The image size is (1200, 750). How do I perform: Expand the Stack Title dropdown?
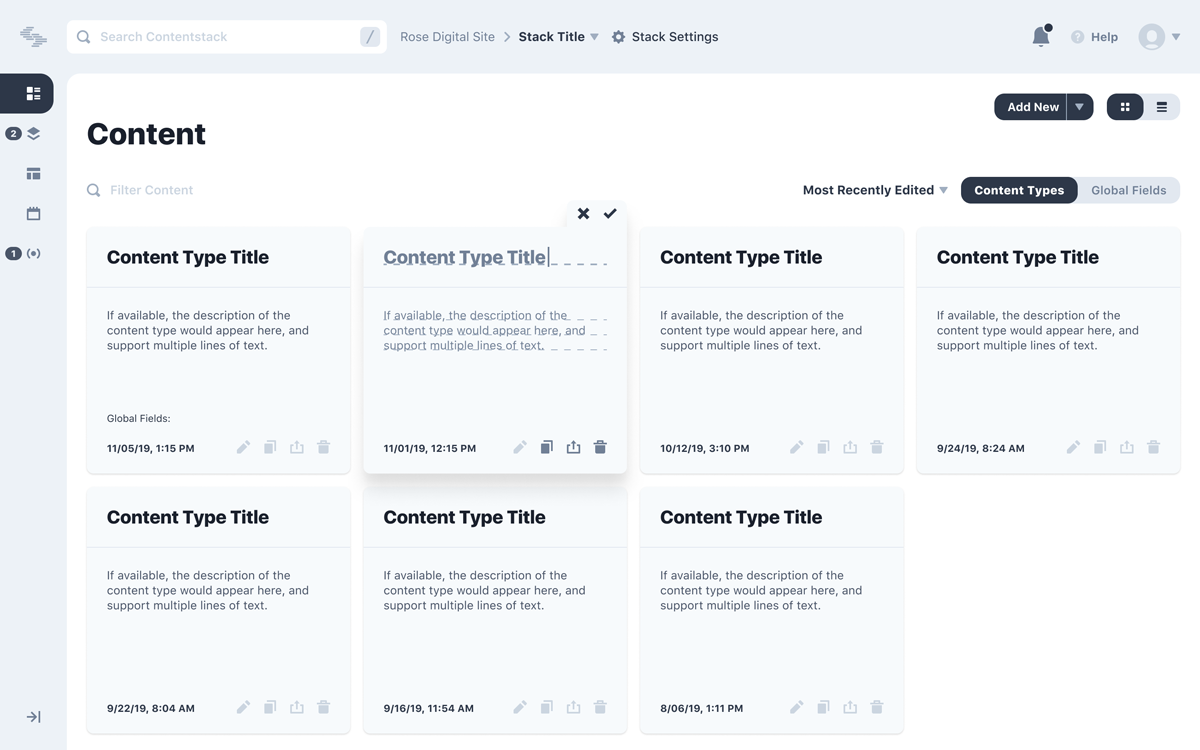coord(594,37)
